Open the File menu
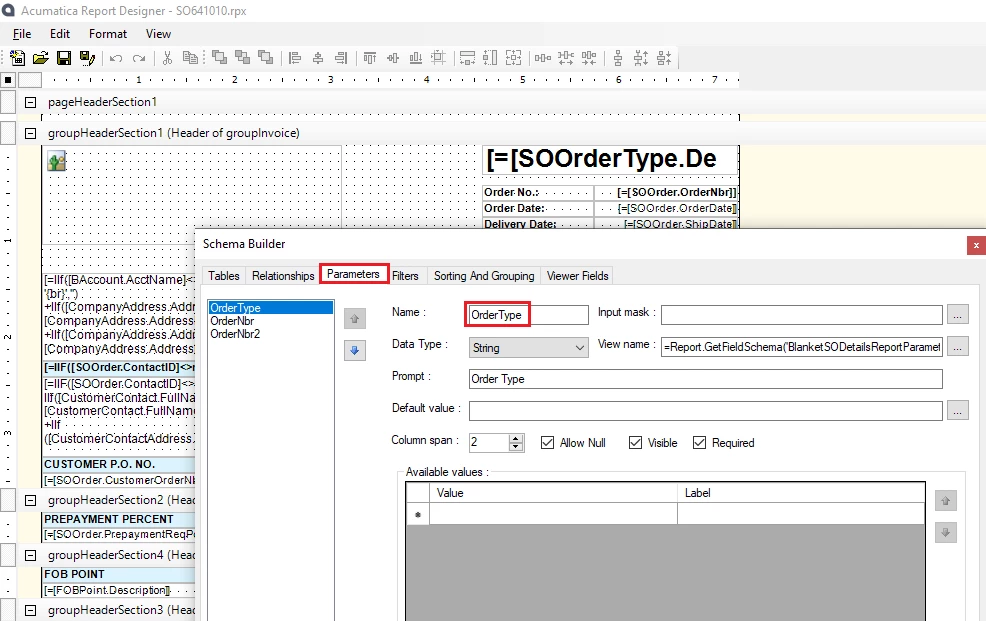The image size is (986, 621). click(x=22, y=34)
